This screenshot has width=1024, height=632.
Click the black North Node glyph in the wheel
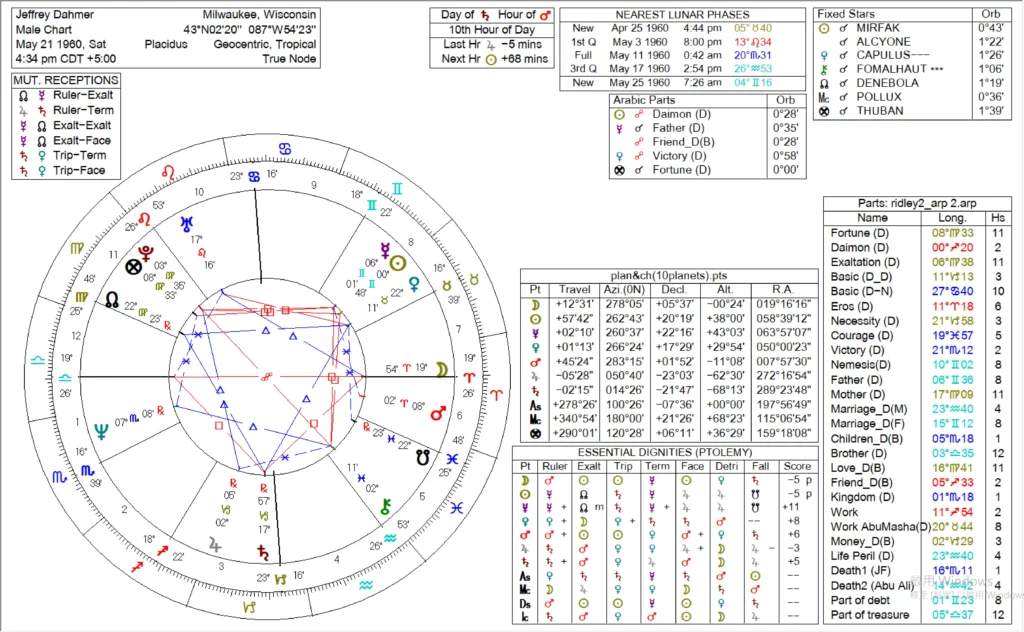click(x=111, y=299)
